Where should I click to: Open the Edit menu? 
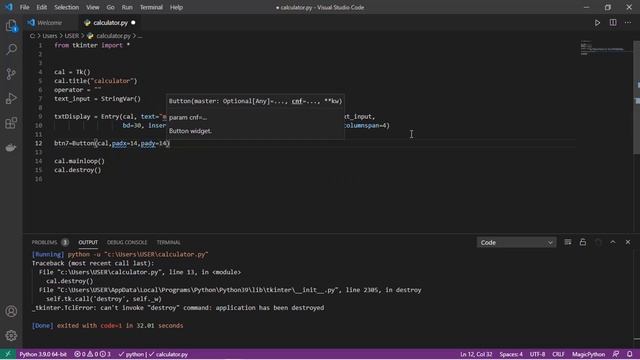[x=42, y=7]
